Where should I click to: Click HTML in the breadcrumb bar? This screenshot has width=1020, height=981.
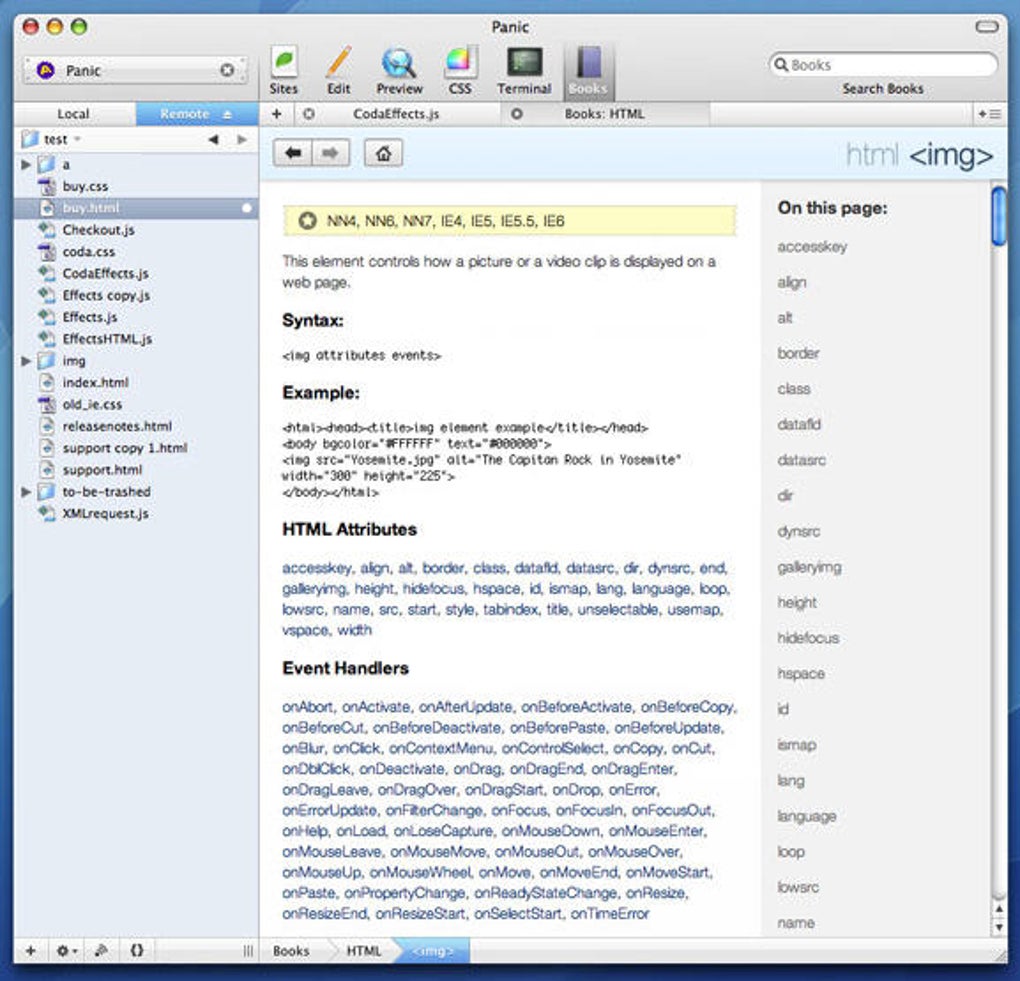(364, 951)
